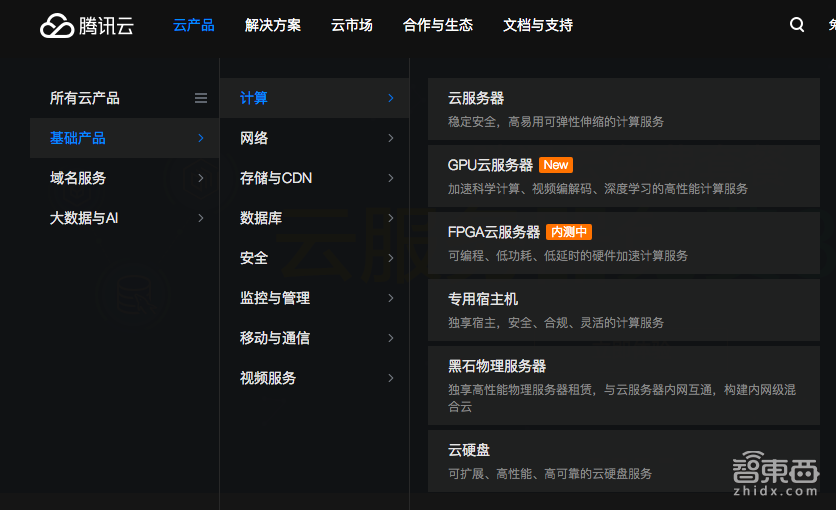836x510 pixels.
Task: Open 合作与生态 navigation item
Action: click(438, 25)
